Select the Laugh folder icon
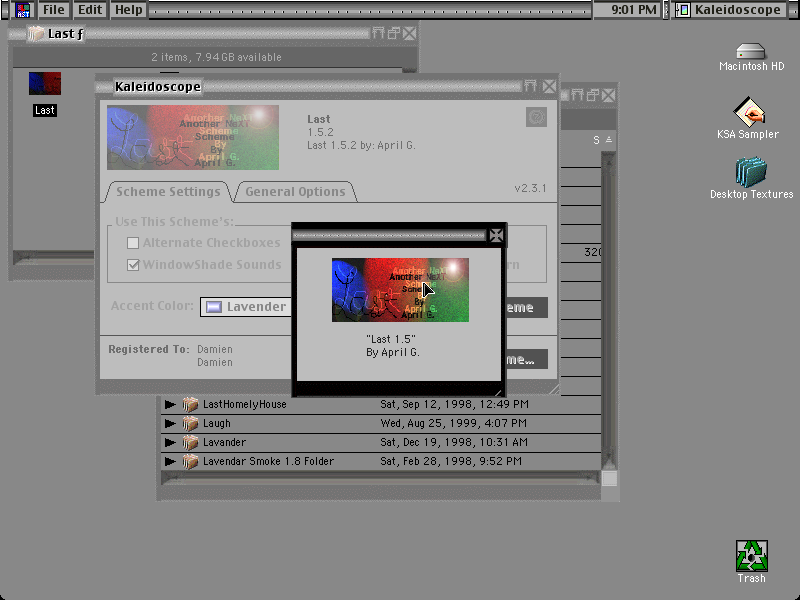Image resolution: width=800 pixels, height=600 pixels. pos(190,423)
